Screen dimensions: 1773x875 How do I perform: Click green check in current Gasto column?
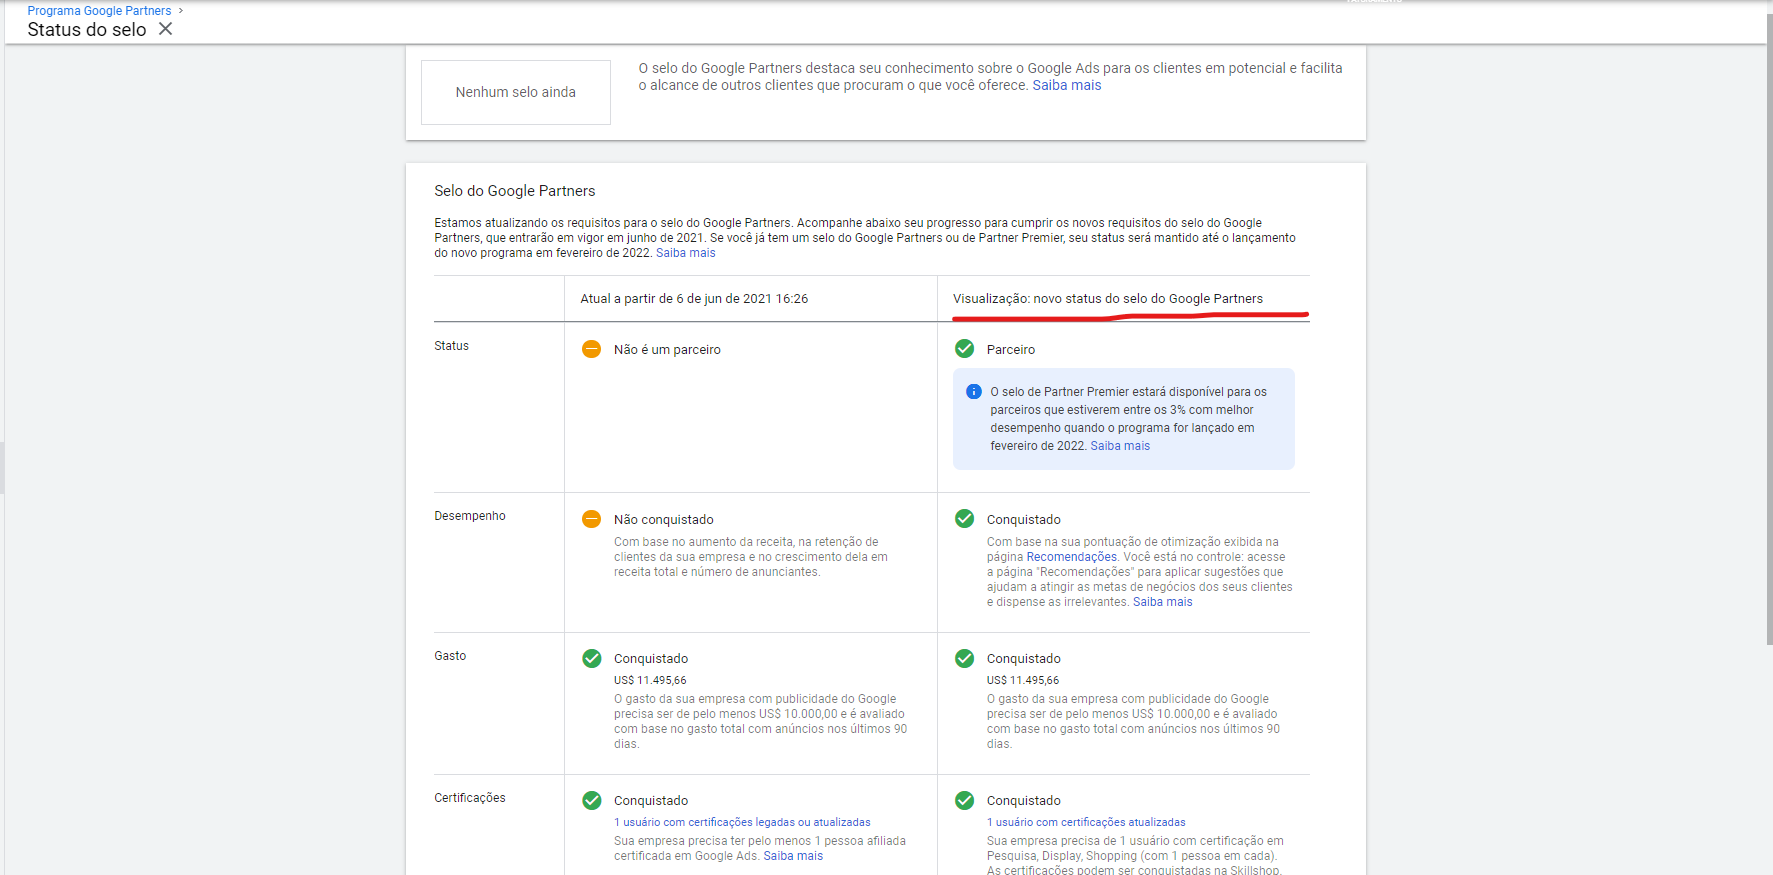(x=592, y=658)
